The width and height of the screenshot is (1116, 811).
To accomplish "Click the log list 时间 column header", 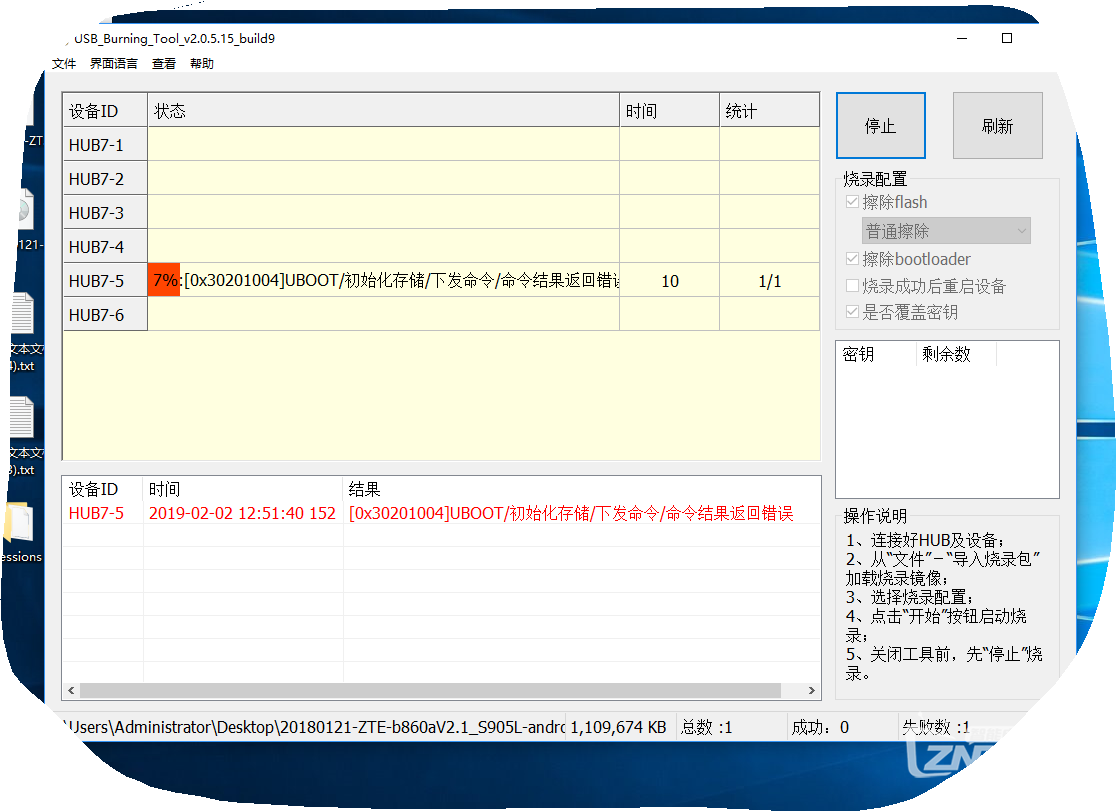I will (x=243, y=489).
